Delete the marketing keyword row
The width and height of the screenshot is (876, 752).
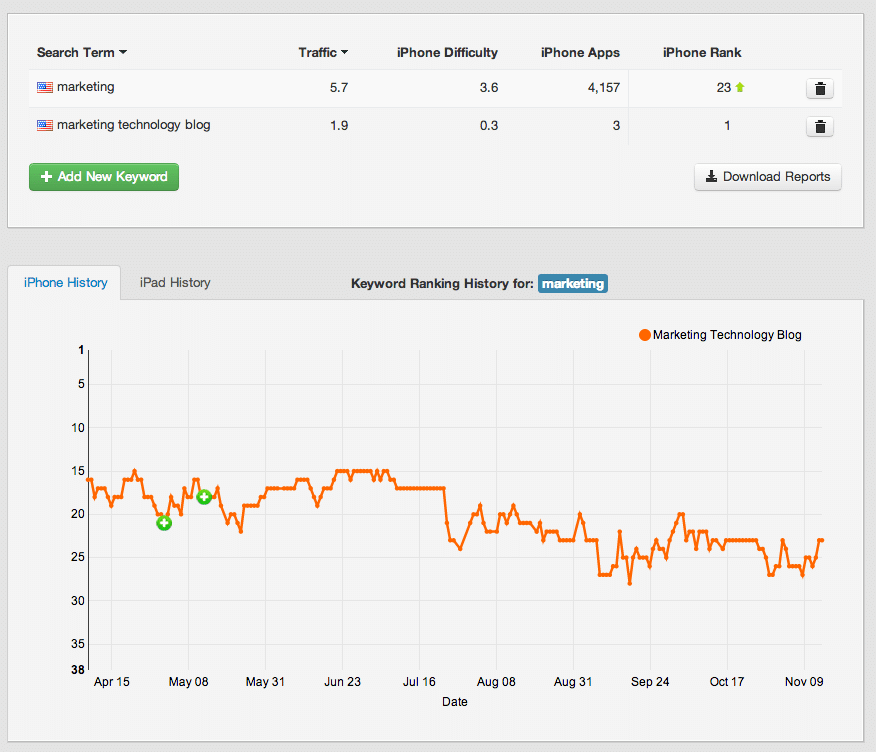coord(820,88)
